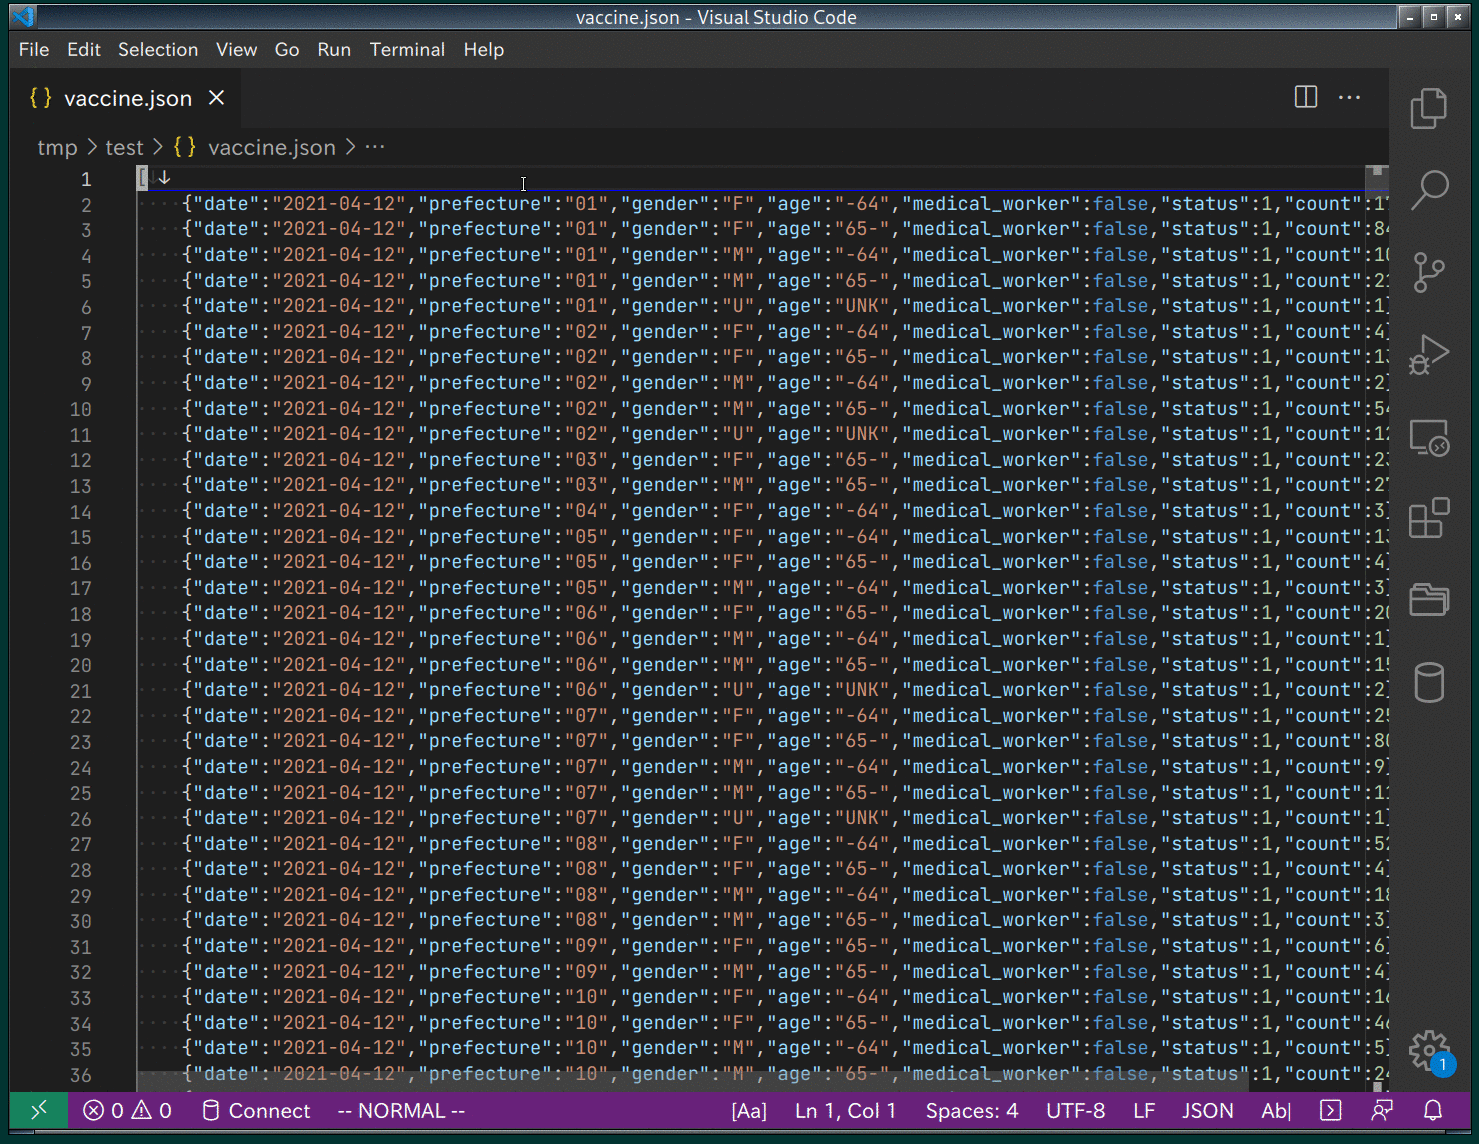Open the Extensions view
This screenshot has width=1479, height=1144.
coord(1429,518)
